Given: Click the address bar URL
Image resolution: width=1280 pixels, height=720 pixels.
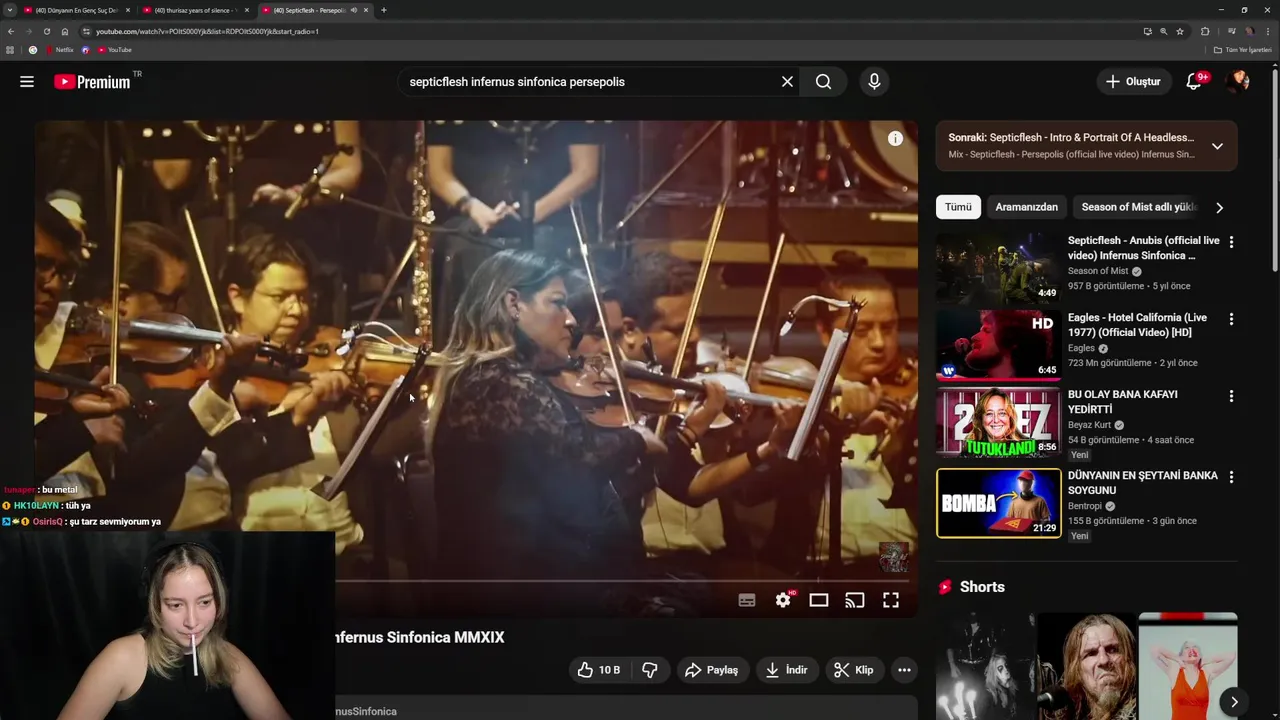Looking at the screenshot, I should coord(208,31).
